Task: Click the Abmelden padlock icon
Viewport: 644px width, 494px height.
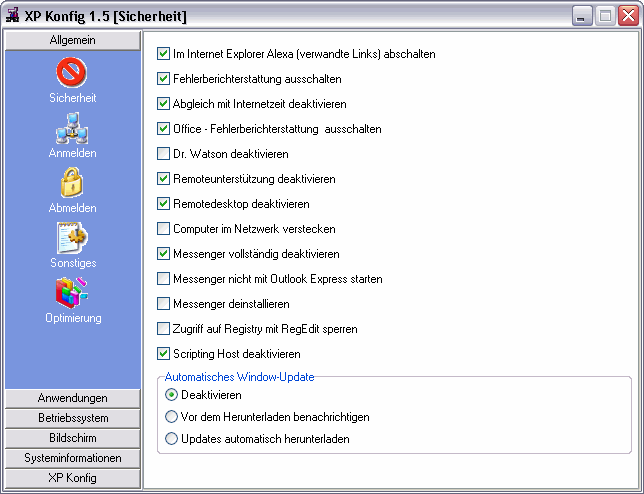Action: (72, 183)
